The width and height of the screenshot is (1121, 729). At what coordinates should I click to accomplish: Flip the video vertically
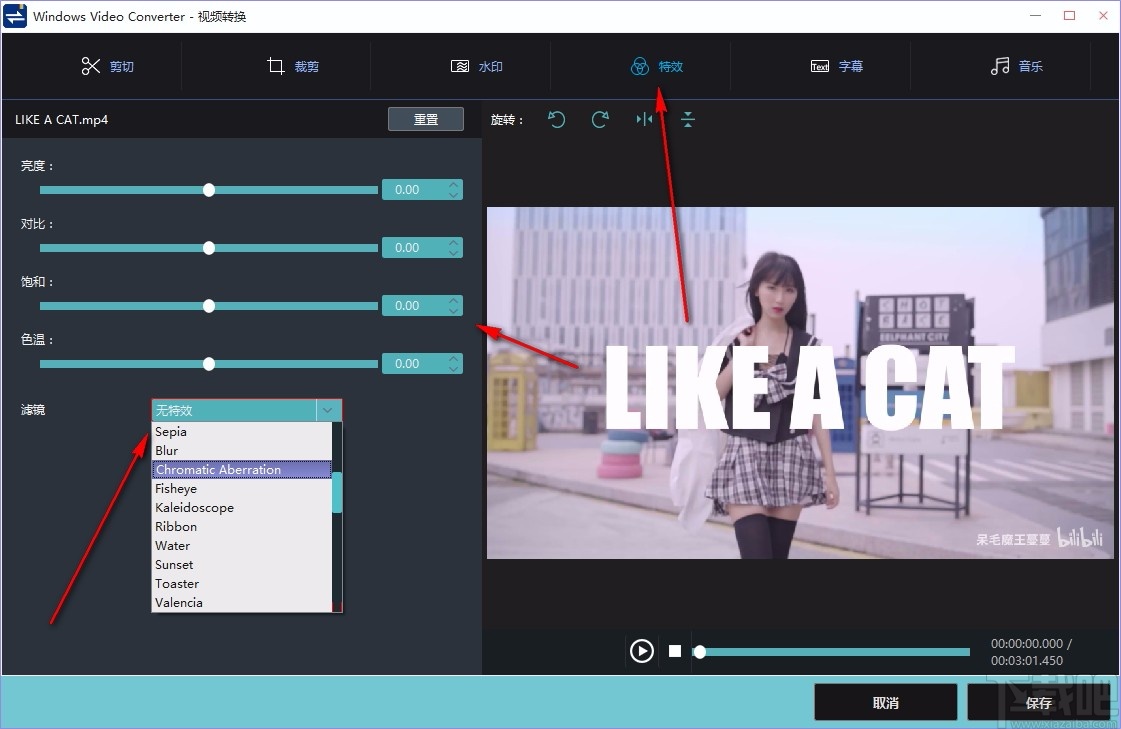tap(687, 119)
